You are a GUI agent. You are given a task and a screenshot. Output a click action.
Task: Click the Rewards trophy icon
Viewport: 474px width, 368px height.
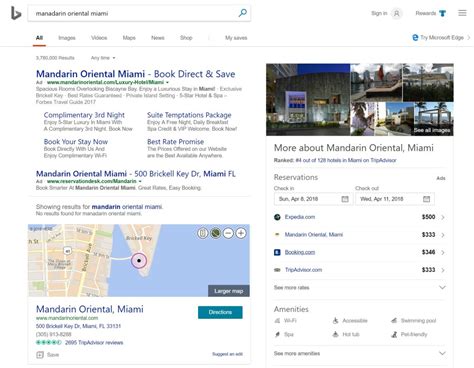pyautogui.click(x=442, y=13)
